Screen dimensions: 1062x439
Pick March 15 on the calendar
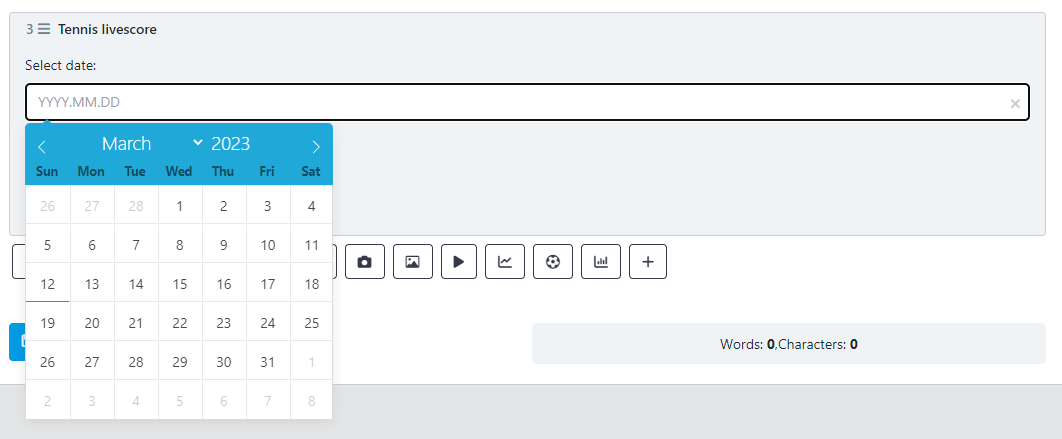(179, 283)
